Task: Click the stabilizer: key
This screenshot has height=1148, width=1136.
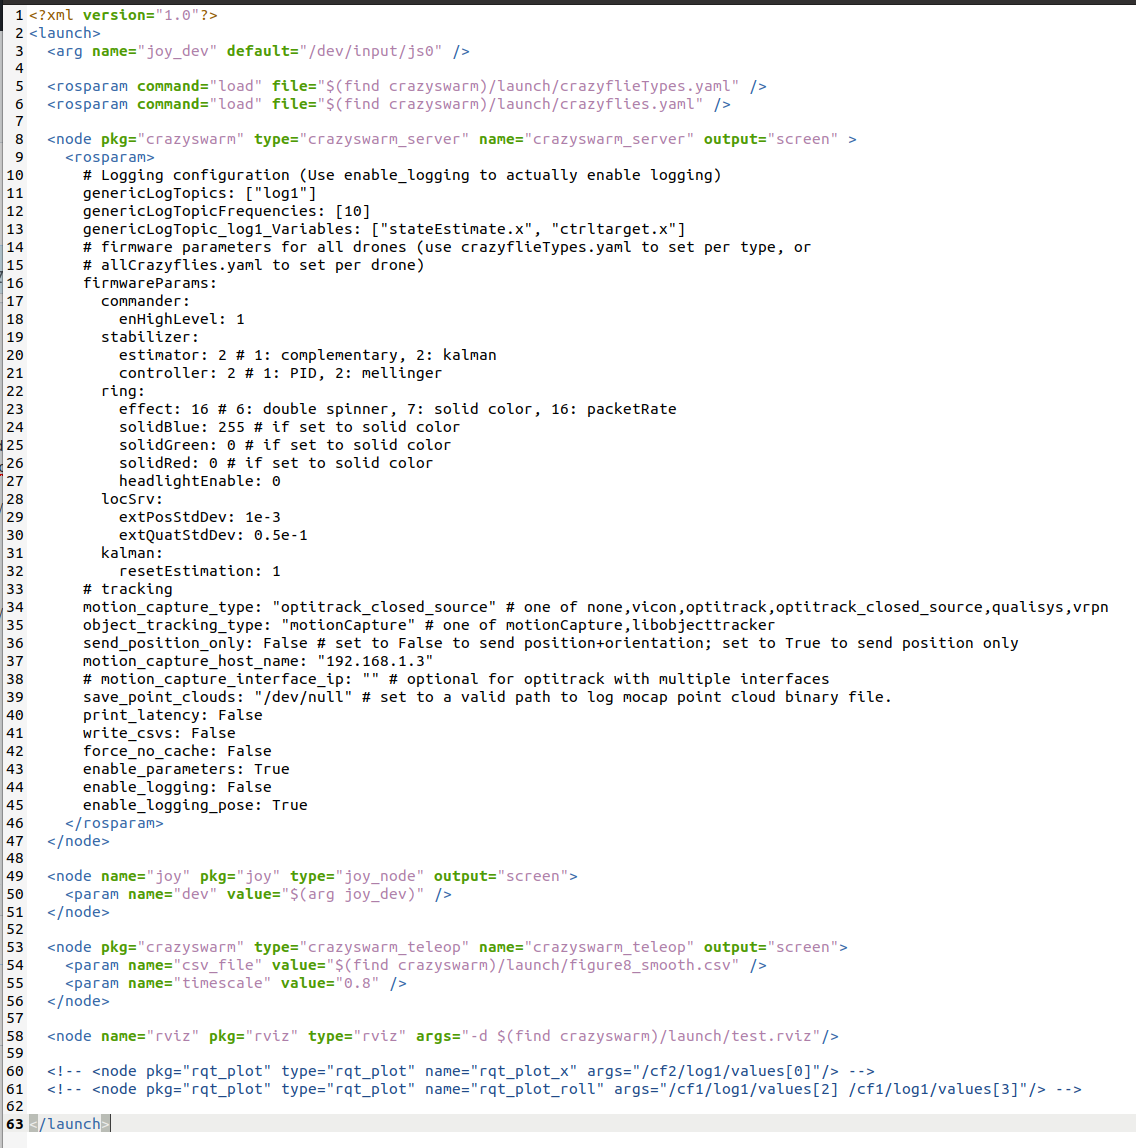Action: pyautogui.click(x=150, y=337)
